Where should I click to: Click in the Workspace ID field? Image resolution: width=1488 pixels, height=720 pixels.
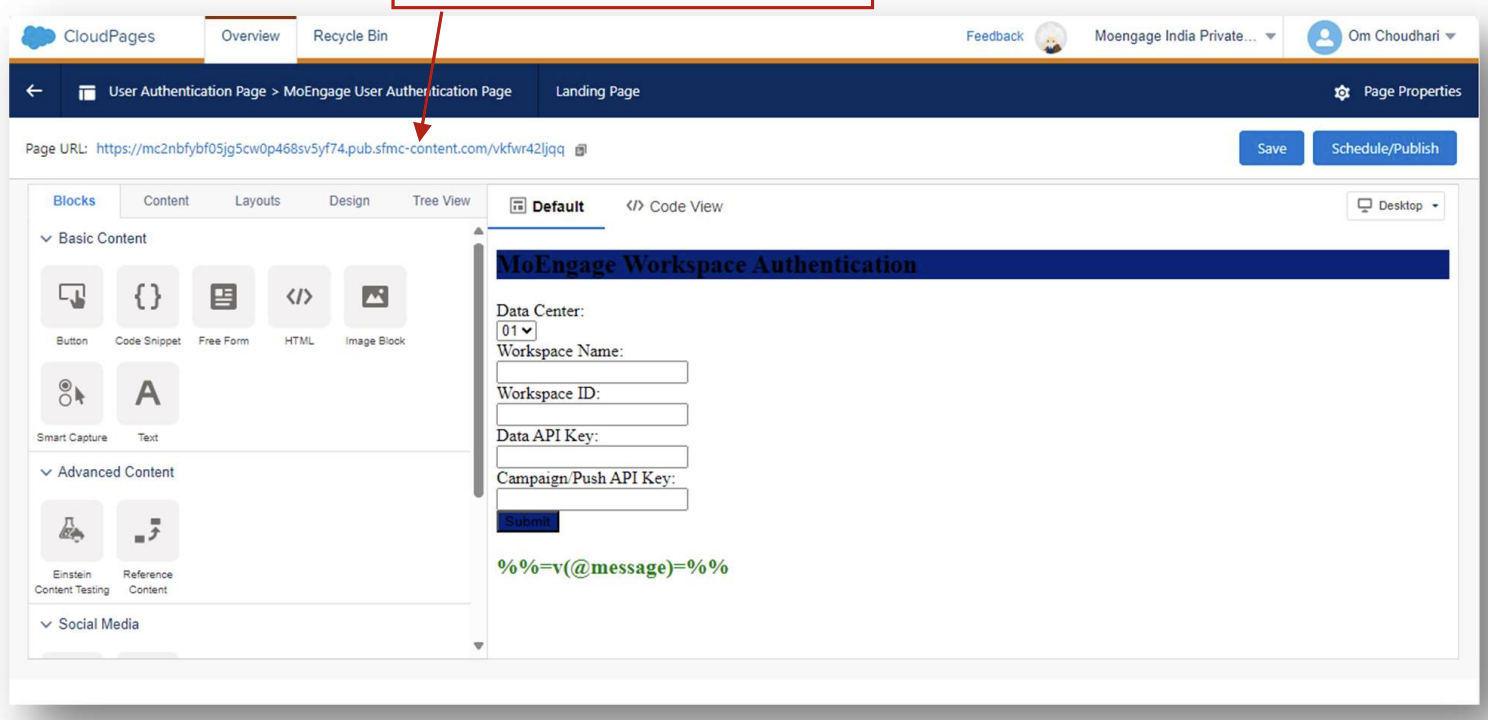[592, 414]
